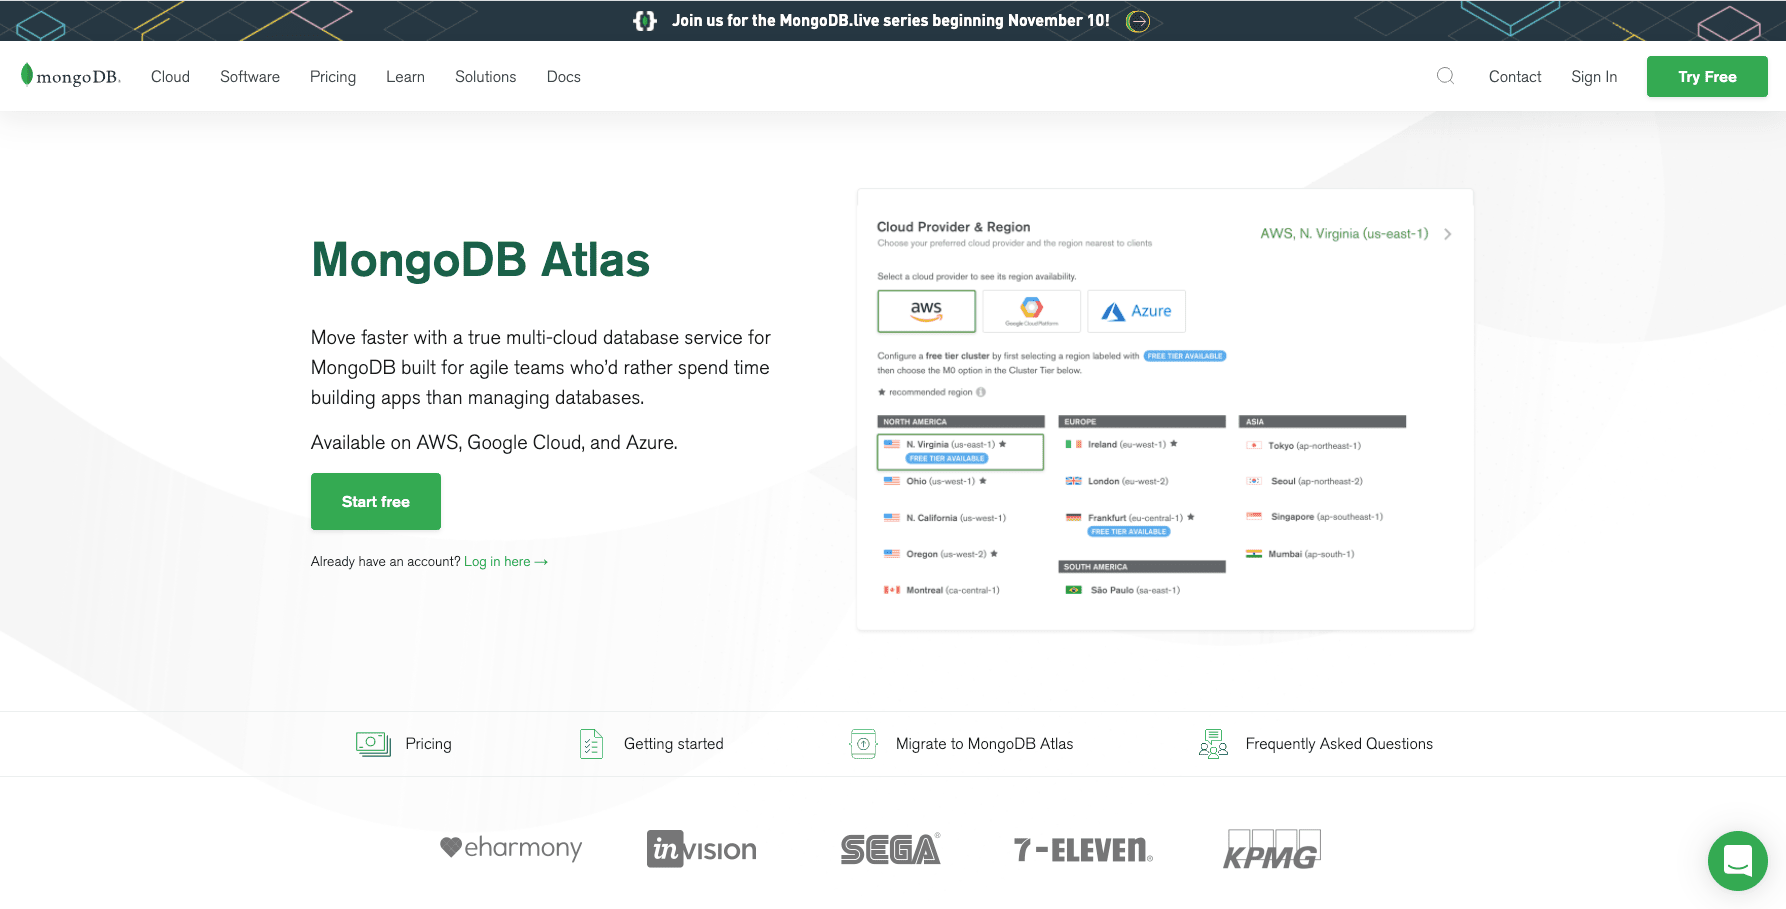The image size is (1786, 909).
Task: Select the Azure cloud provider
Action: 1136,311
